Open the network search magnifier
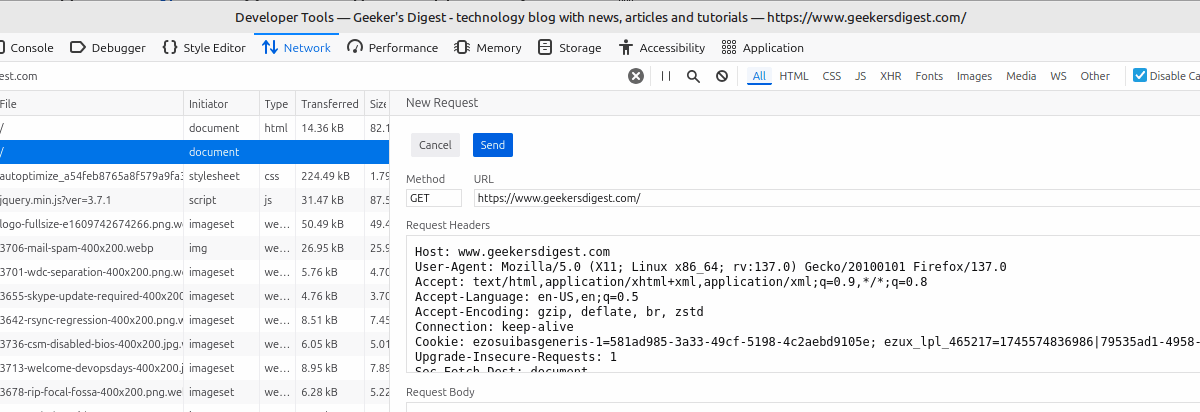1200x412 pixels. [693, 76]
